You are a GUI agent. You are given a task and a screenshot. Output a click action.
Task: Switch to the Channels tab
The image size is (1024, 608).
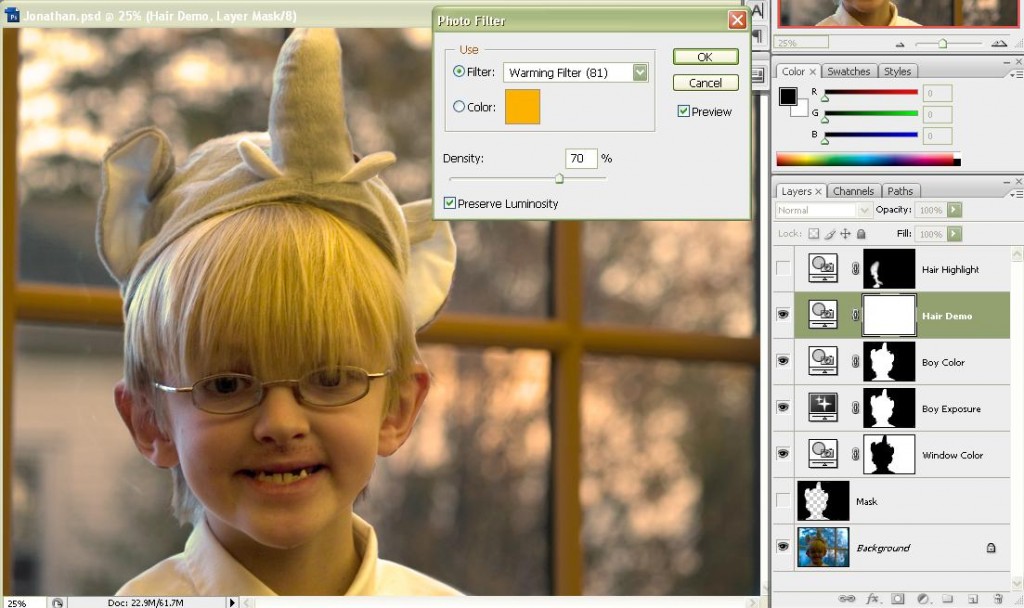(853, 191)
